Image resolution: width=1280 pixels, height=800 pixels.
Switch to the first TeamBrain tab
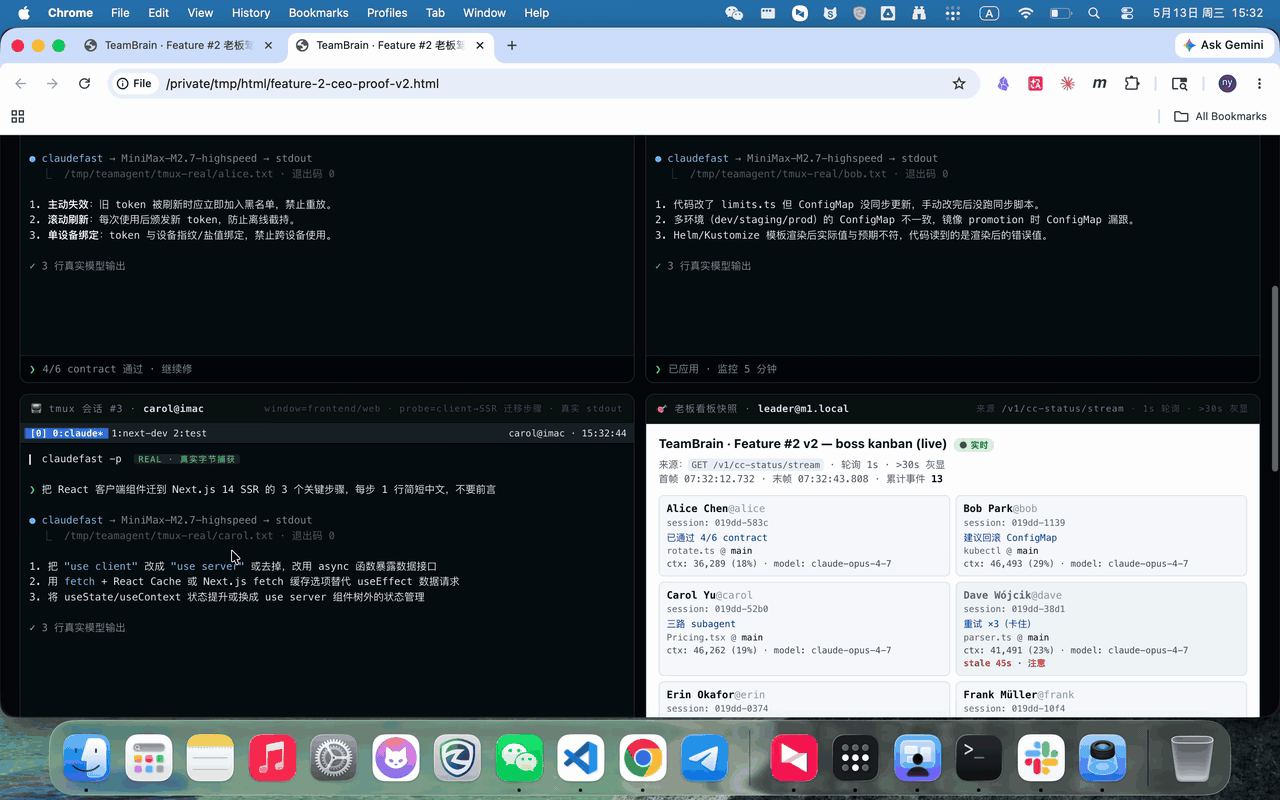pos(180,45)
